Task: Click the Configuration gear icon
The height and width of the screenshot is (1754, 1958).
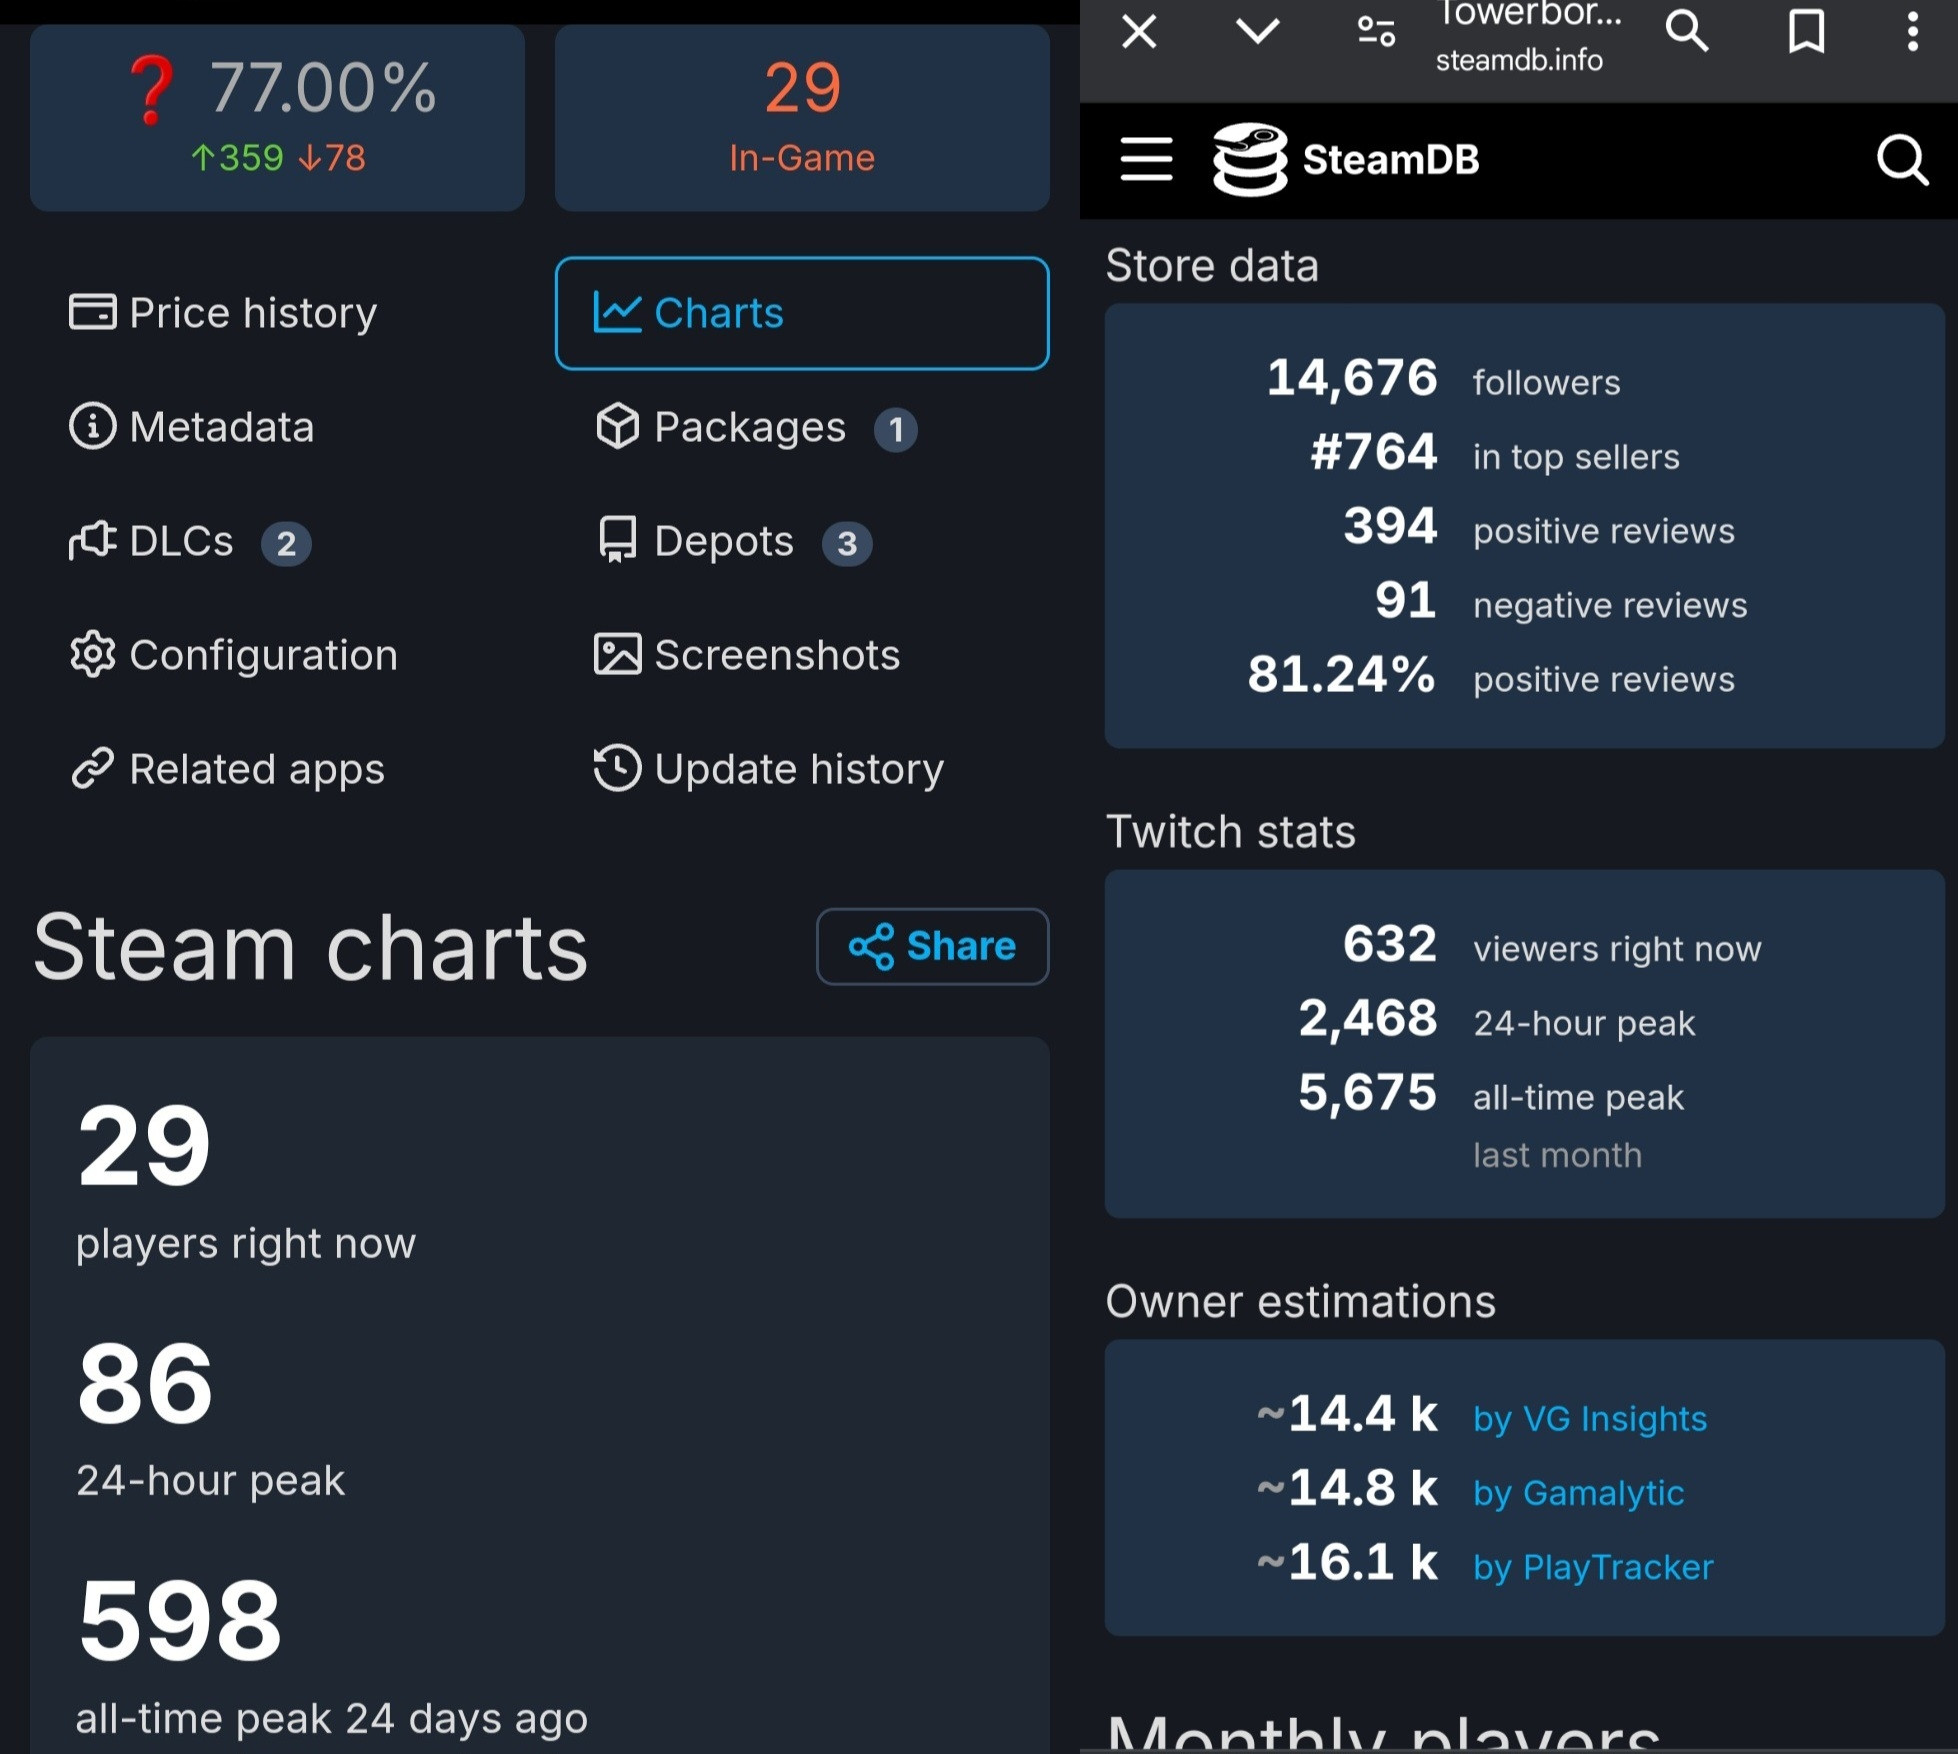Action: tap(92, 655)
